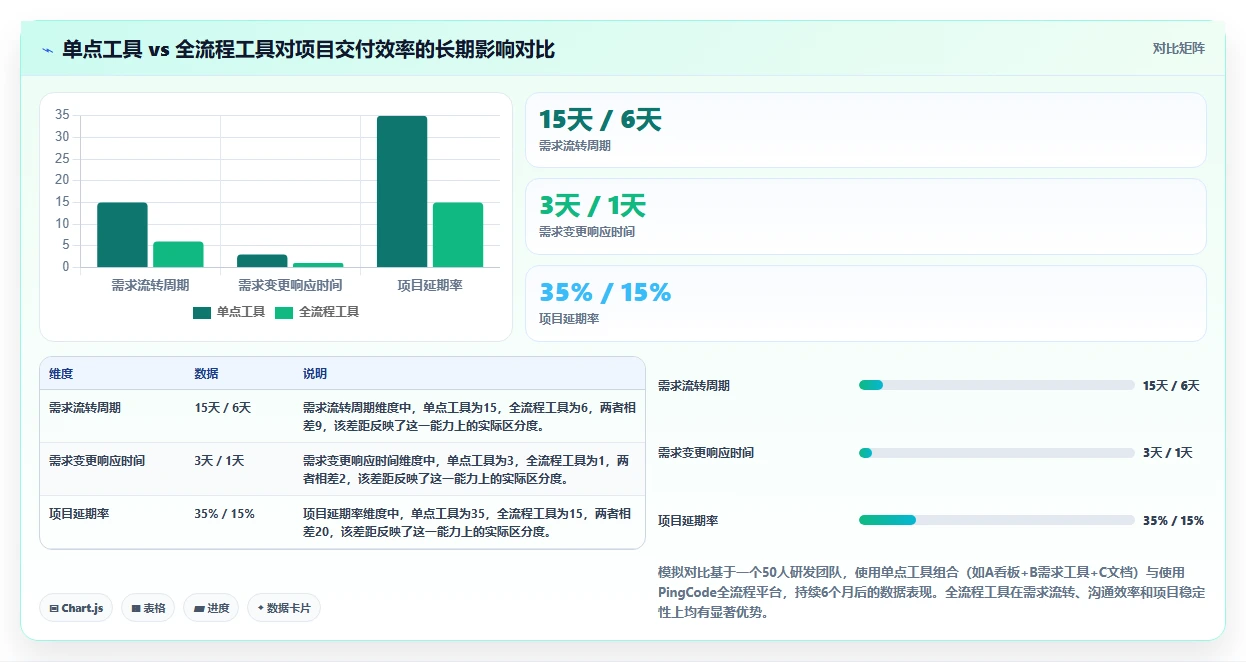Click the 全流程工具 bar for 项目延期率

458,235
